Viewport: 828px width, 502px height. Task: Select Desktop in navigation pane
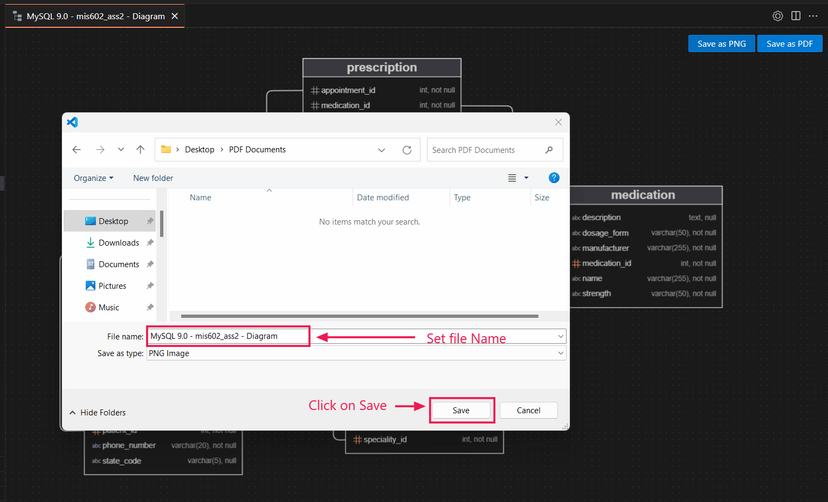pyautogui.click(x=111, y=221)
